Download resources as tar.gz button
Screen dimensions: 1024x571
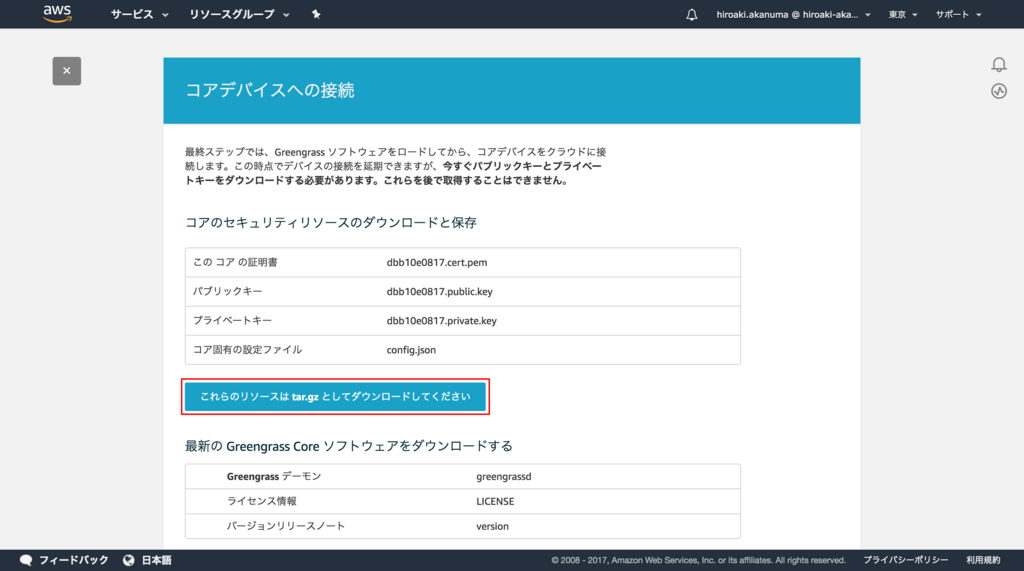click(x=335, y=397)
